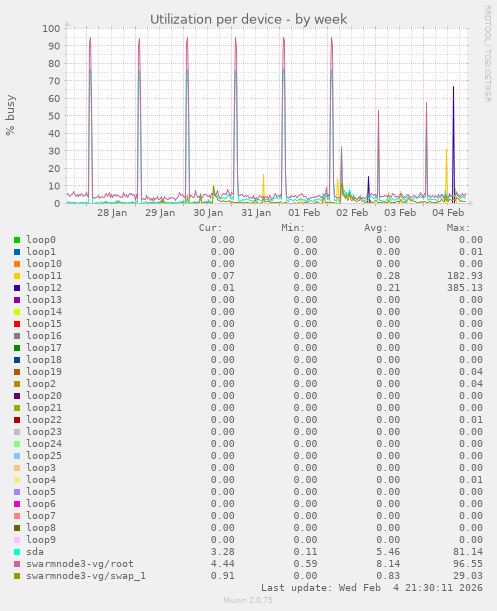Click the 'Last update' timestamp text
The height and width of the screenshot is (611, 497).
372,588
